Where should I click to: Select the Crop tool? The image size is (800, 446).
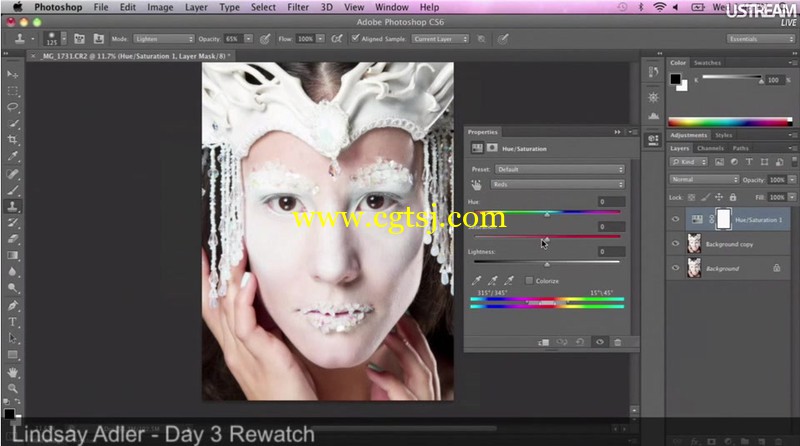13,140
